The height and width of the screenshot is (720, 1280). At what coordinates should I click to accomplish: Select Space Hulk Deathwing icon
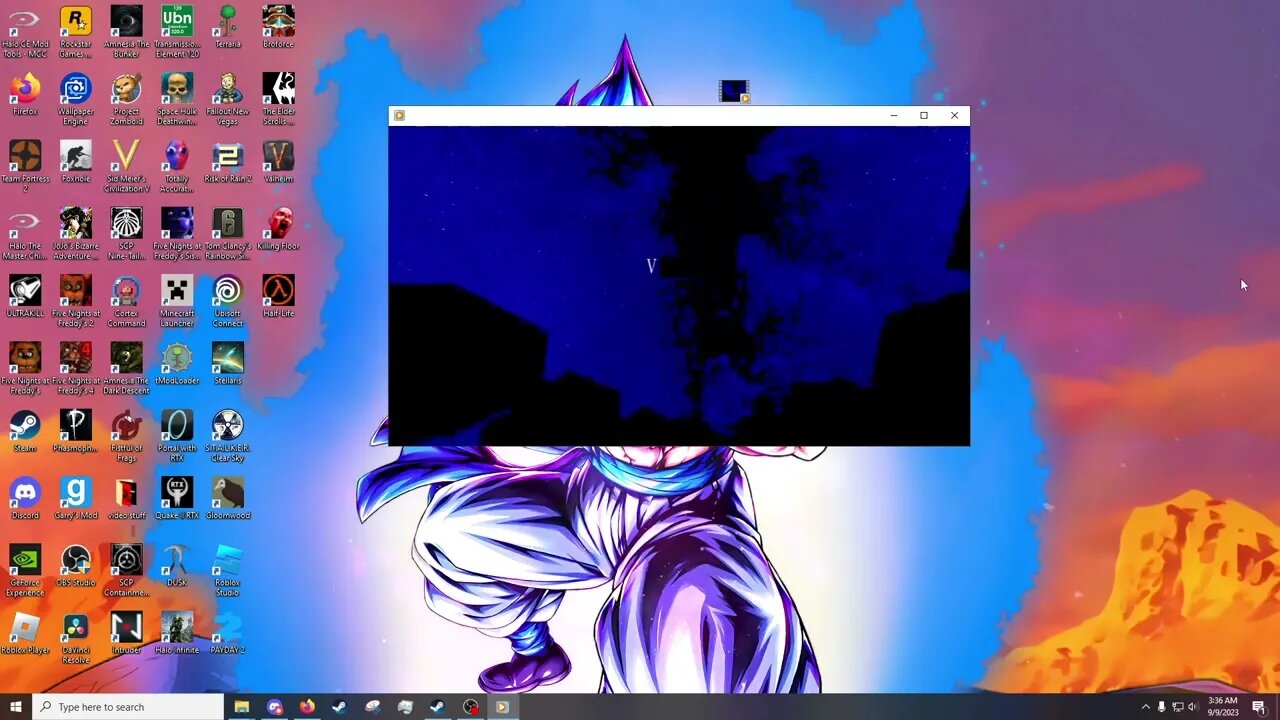click(177, 100)
